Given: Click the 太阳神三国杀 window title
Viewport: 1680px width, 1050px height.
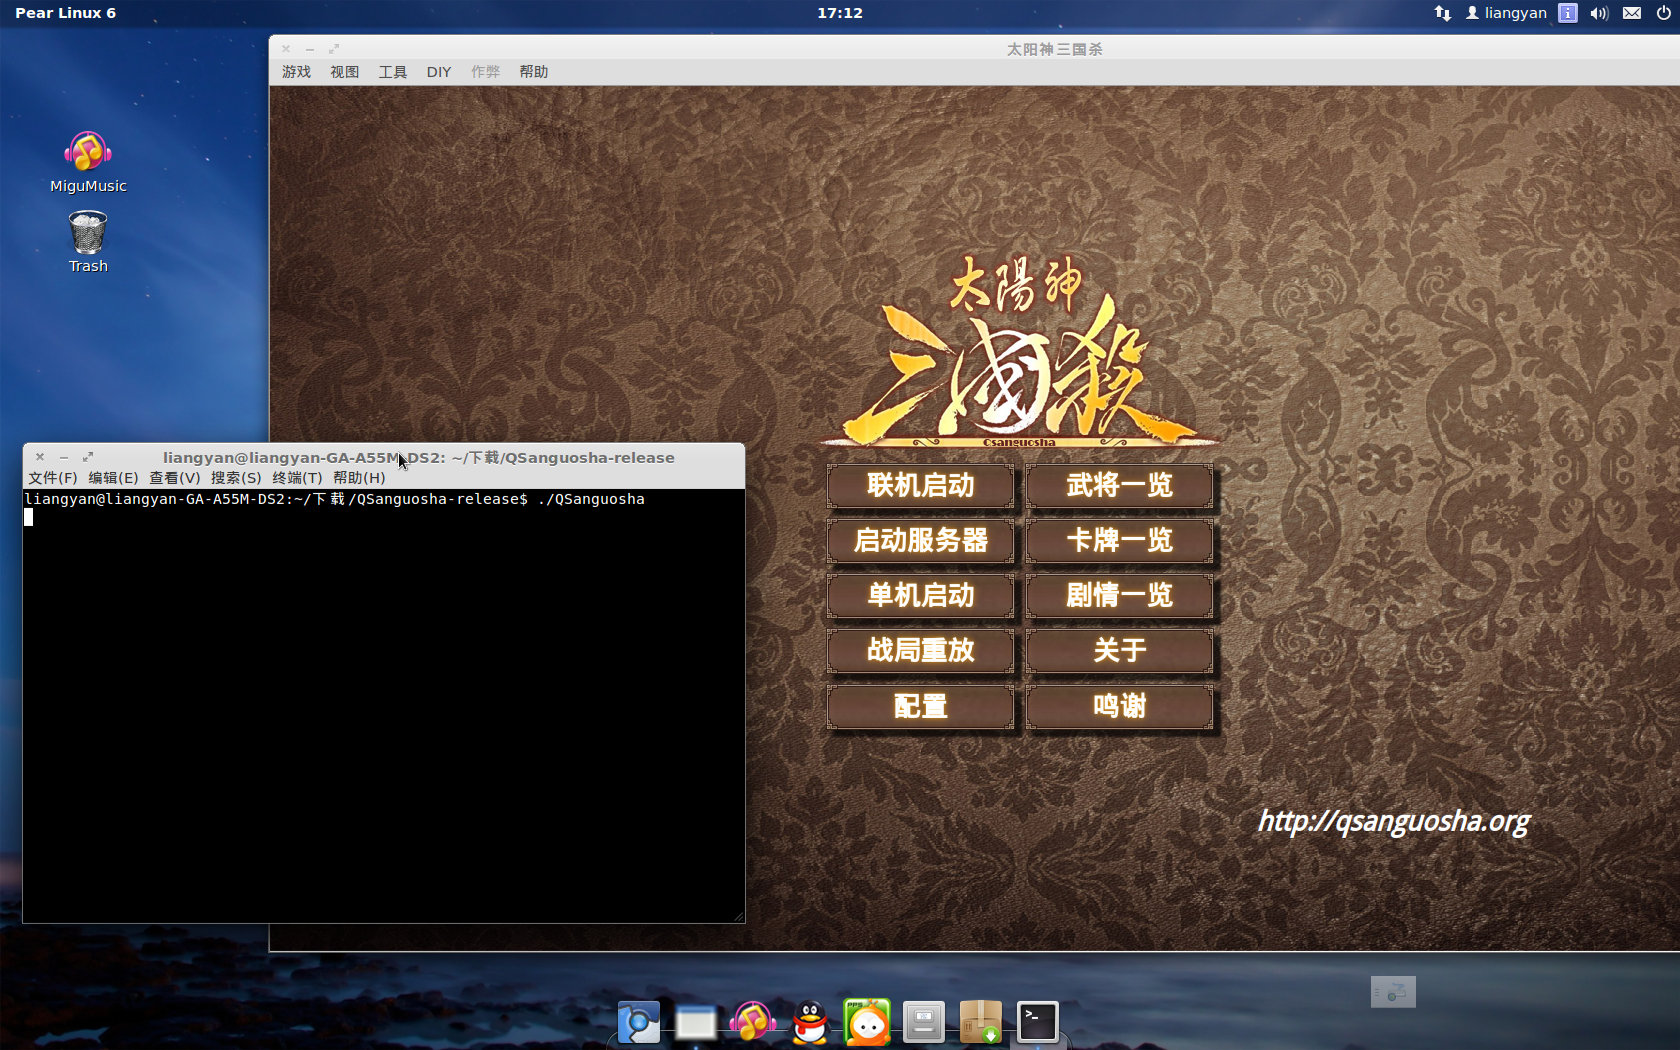Looking at the screenshot, I should 1054,49.
